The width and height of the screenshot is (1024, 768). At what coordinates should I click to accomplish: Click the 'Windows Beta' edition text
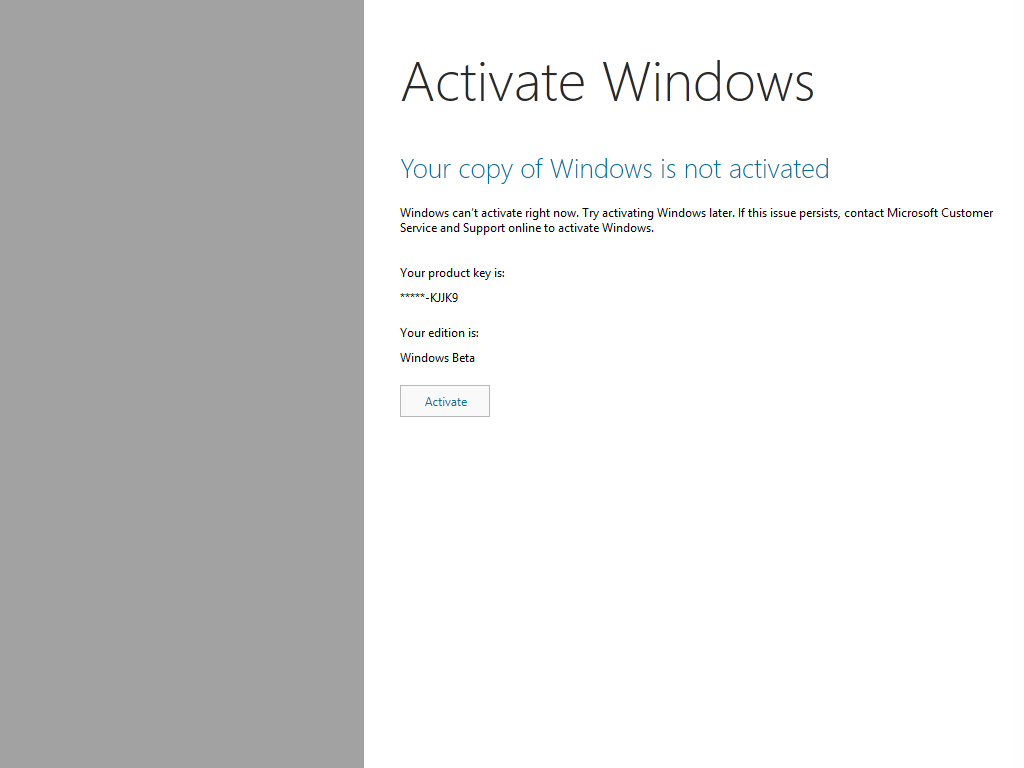point(438,358)
